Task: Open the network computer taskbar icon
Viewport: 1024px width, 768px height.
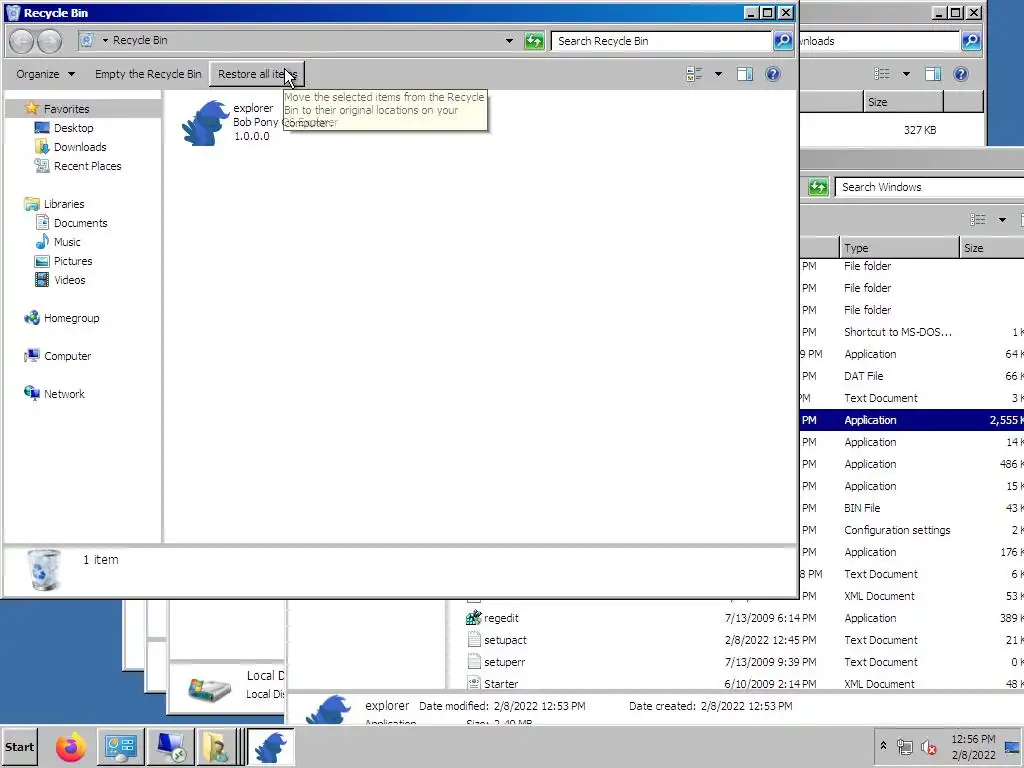Action: click(170, 747)
